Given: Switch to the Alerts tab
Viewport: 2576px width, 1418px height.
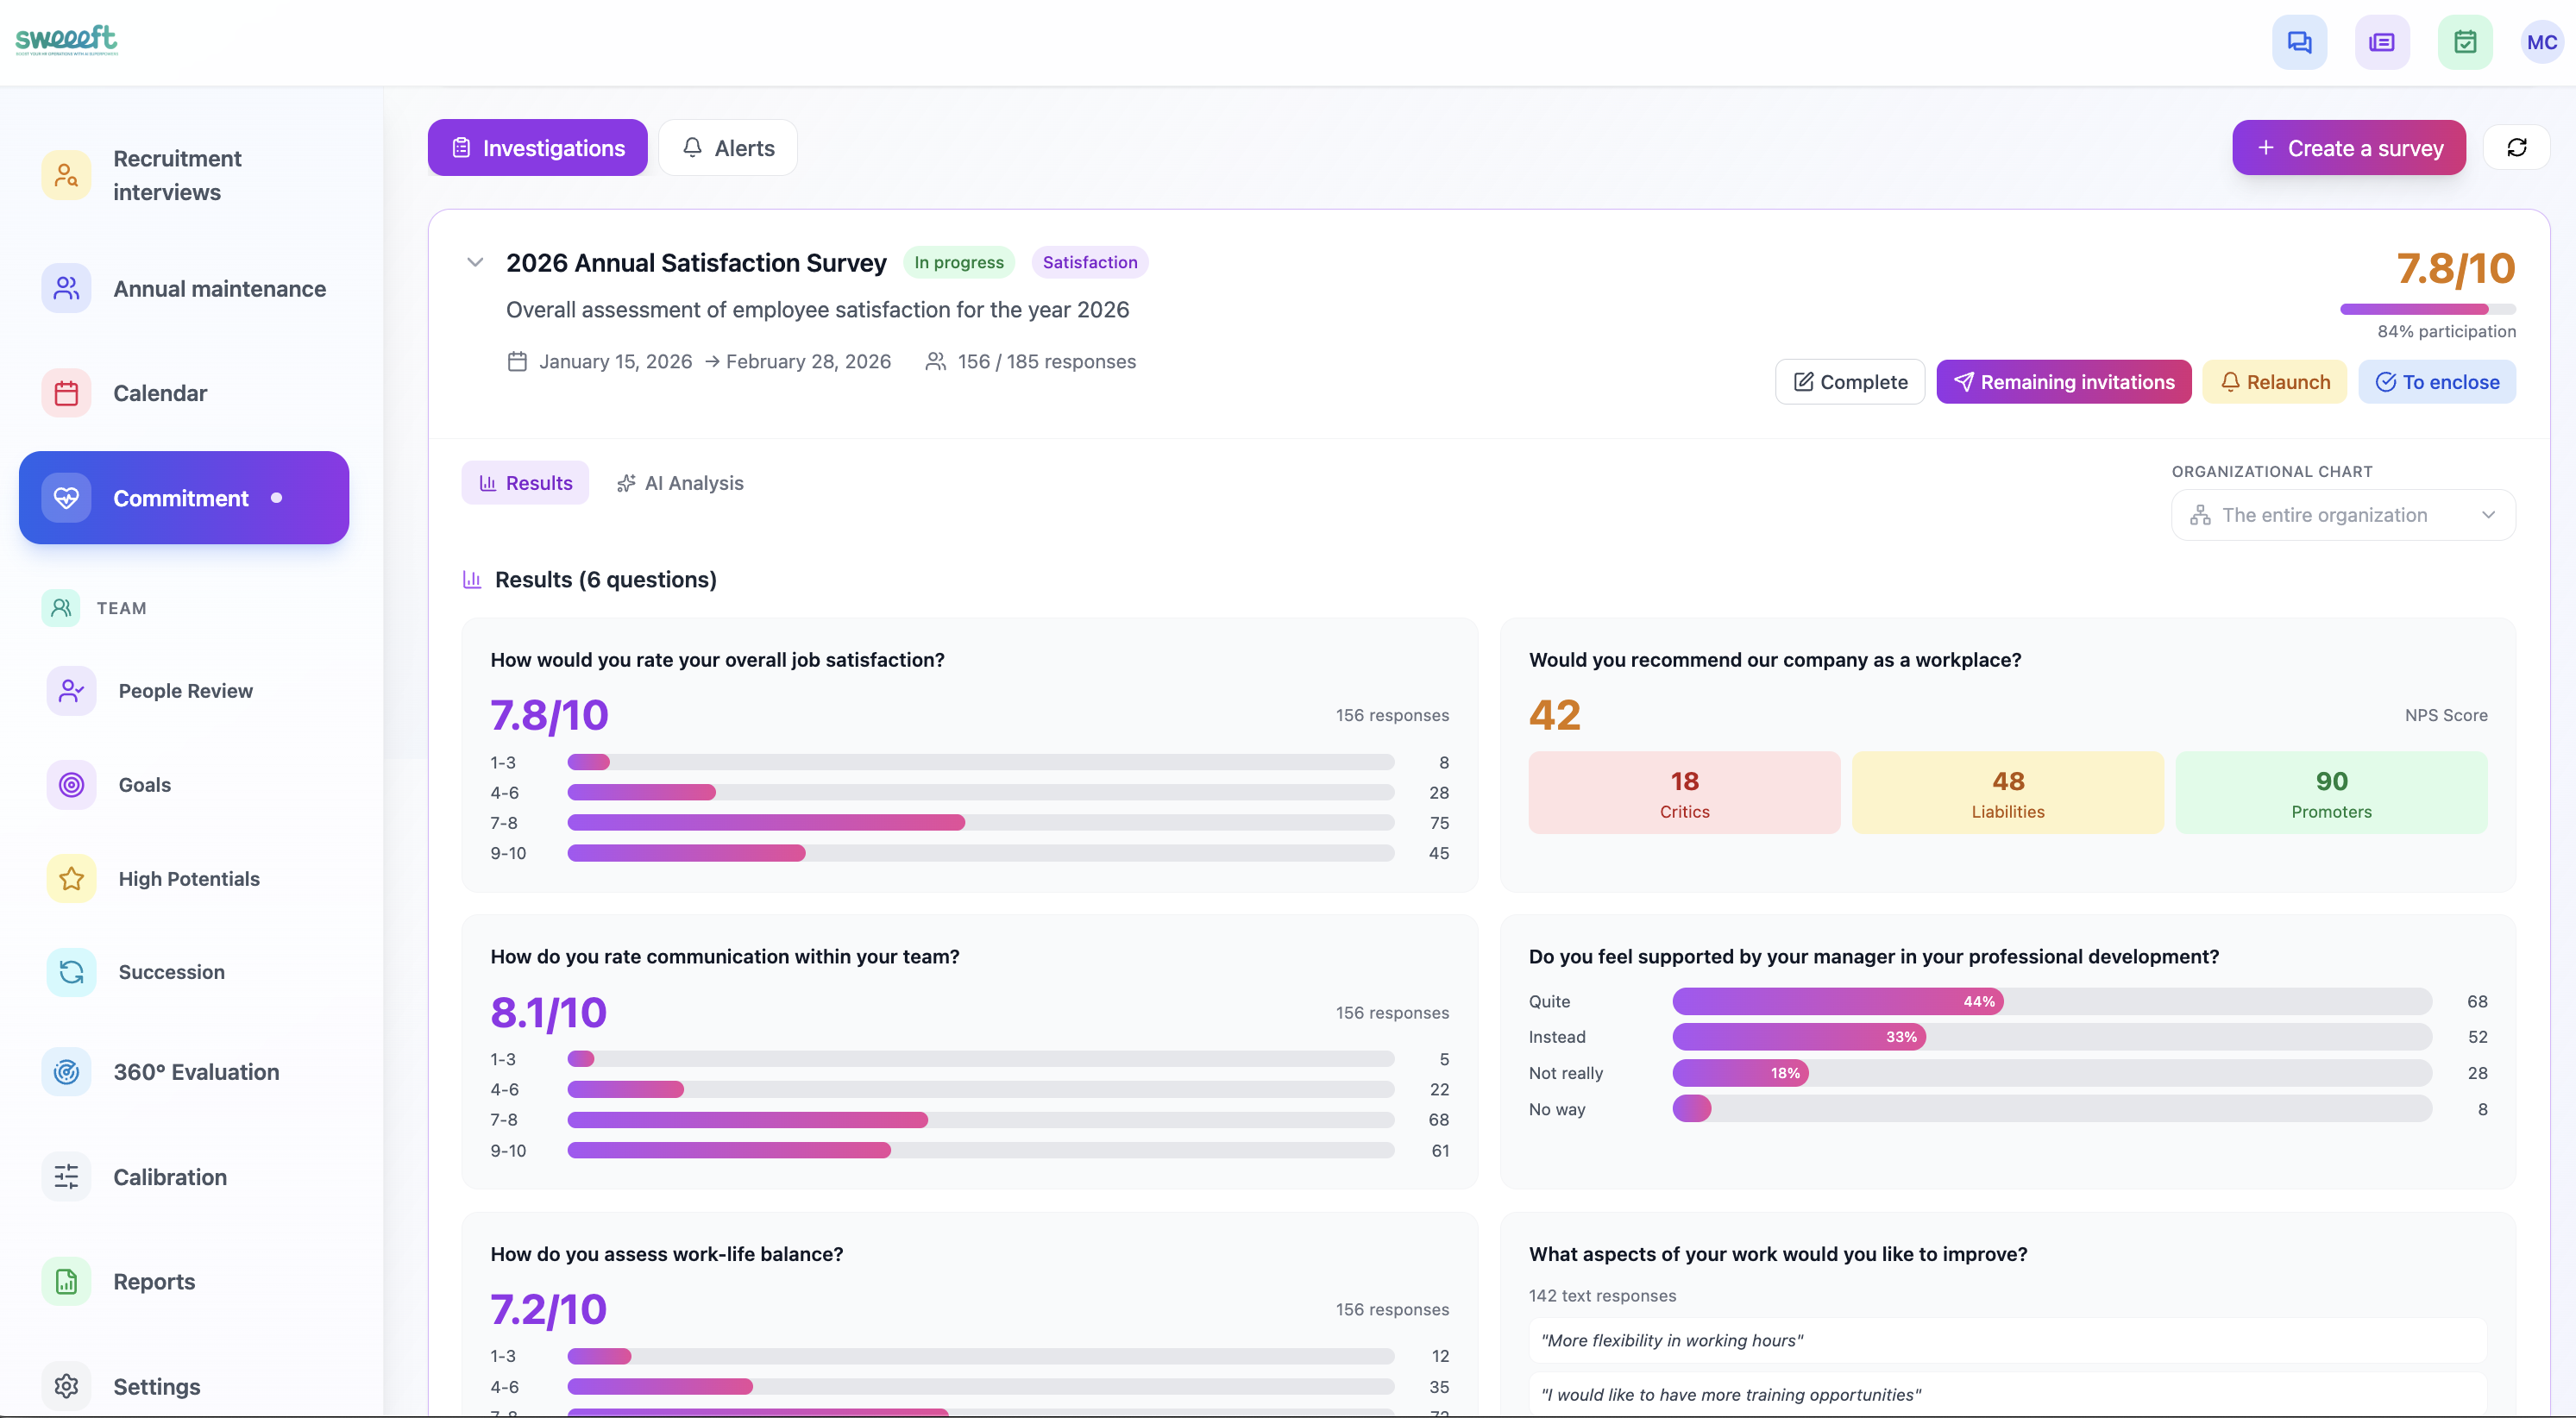Looking at the screenshot, I should pyautogui.click(x=728, y=148).
